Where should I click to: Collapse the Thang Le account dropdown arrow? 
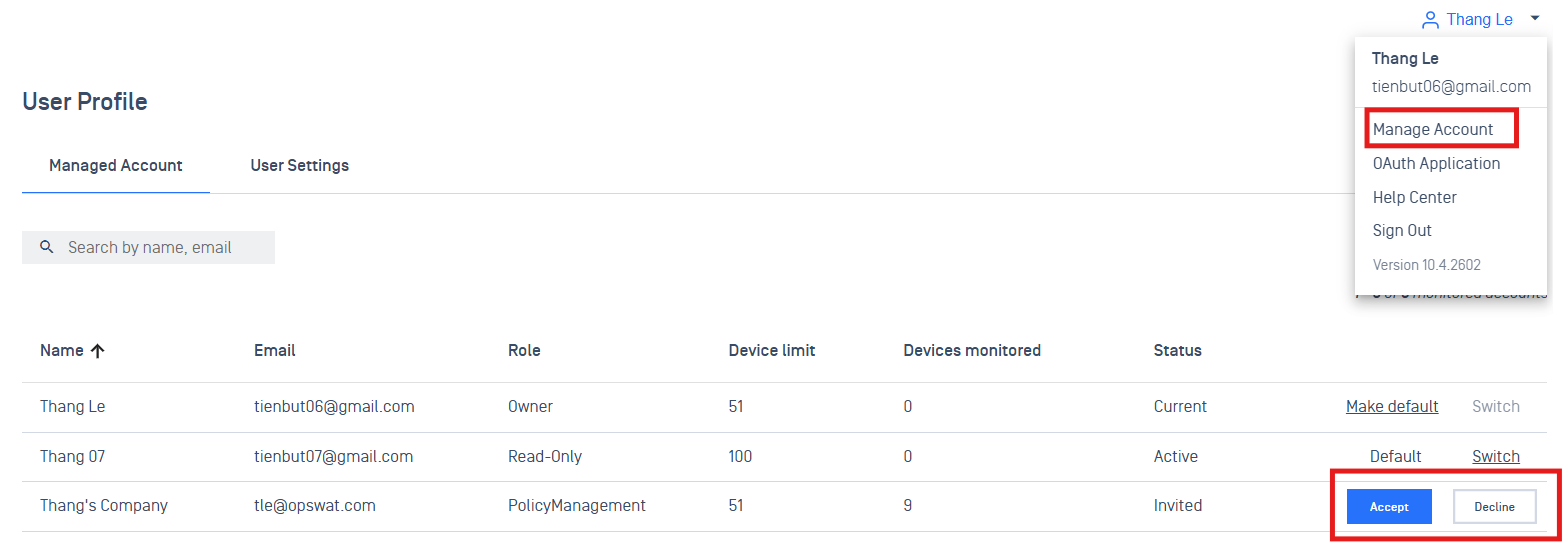point(1535,19)
